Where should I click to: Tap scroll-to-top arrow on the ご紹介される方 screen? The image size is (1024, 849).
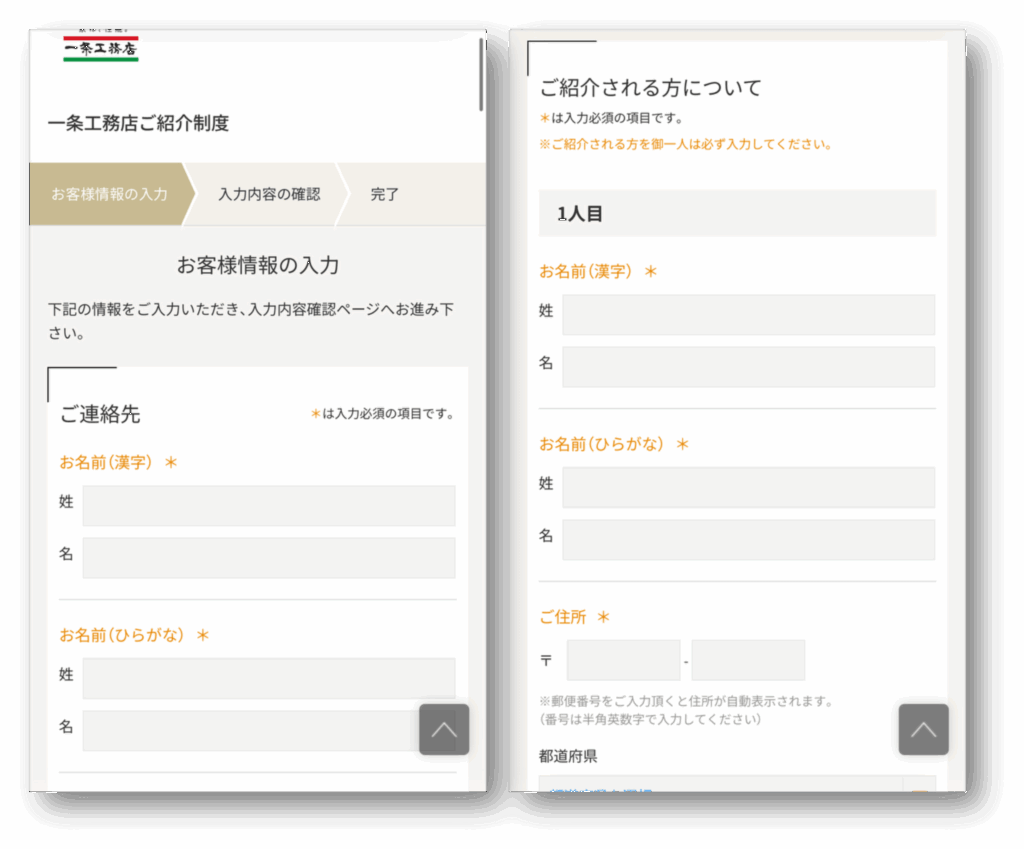click(x=923, y=729)
